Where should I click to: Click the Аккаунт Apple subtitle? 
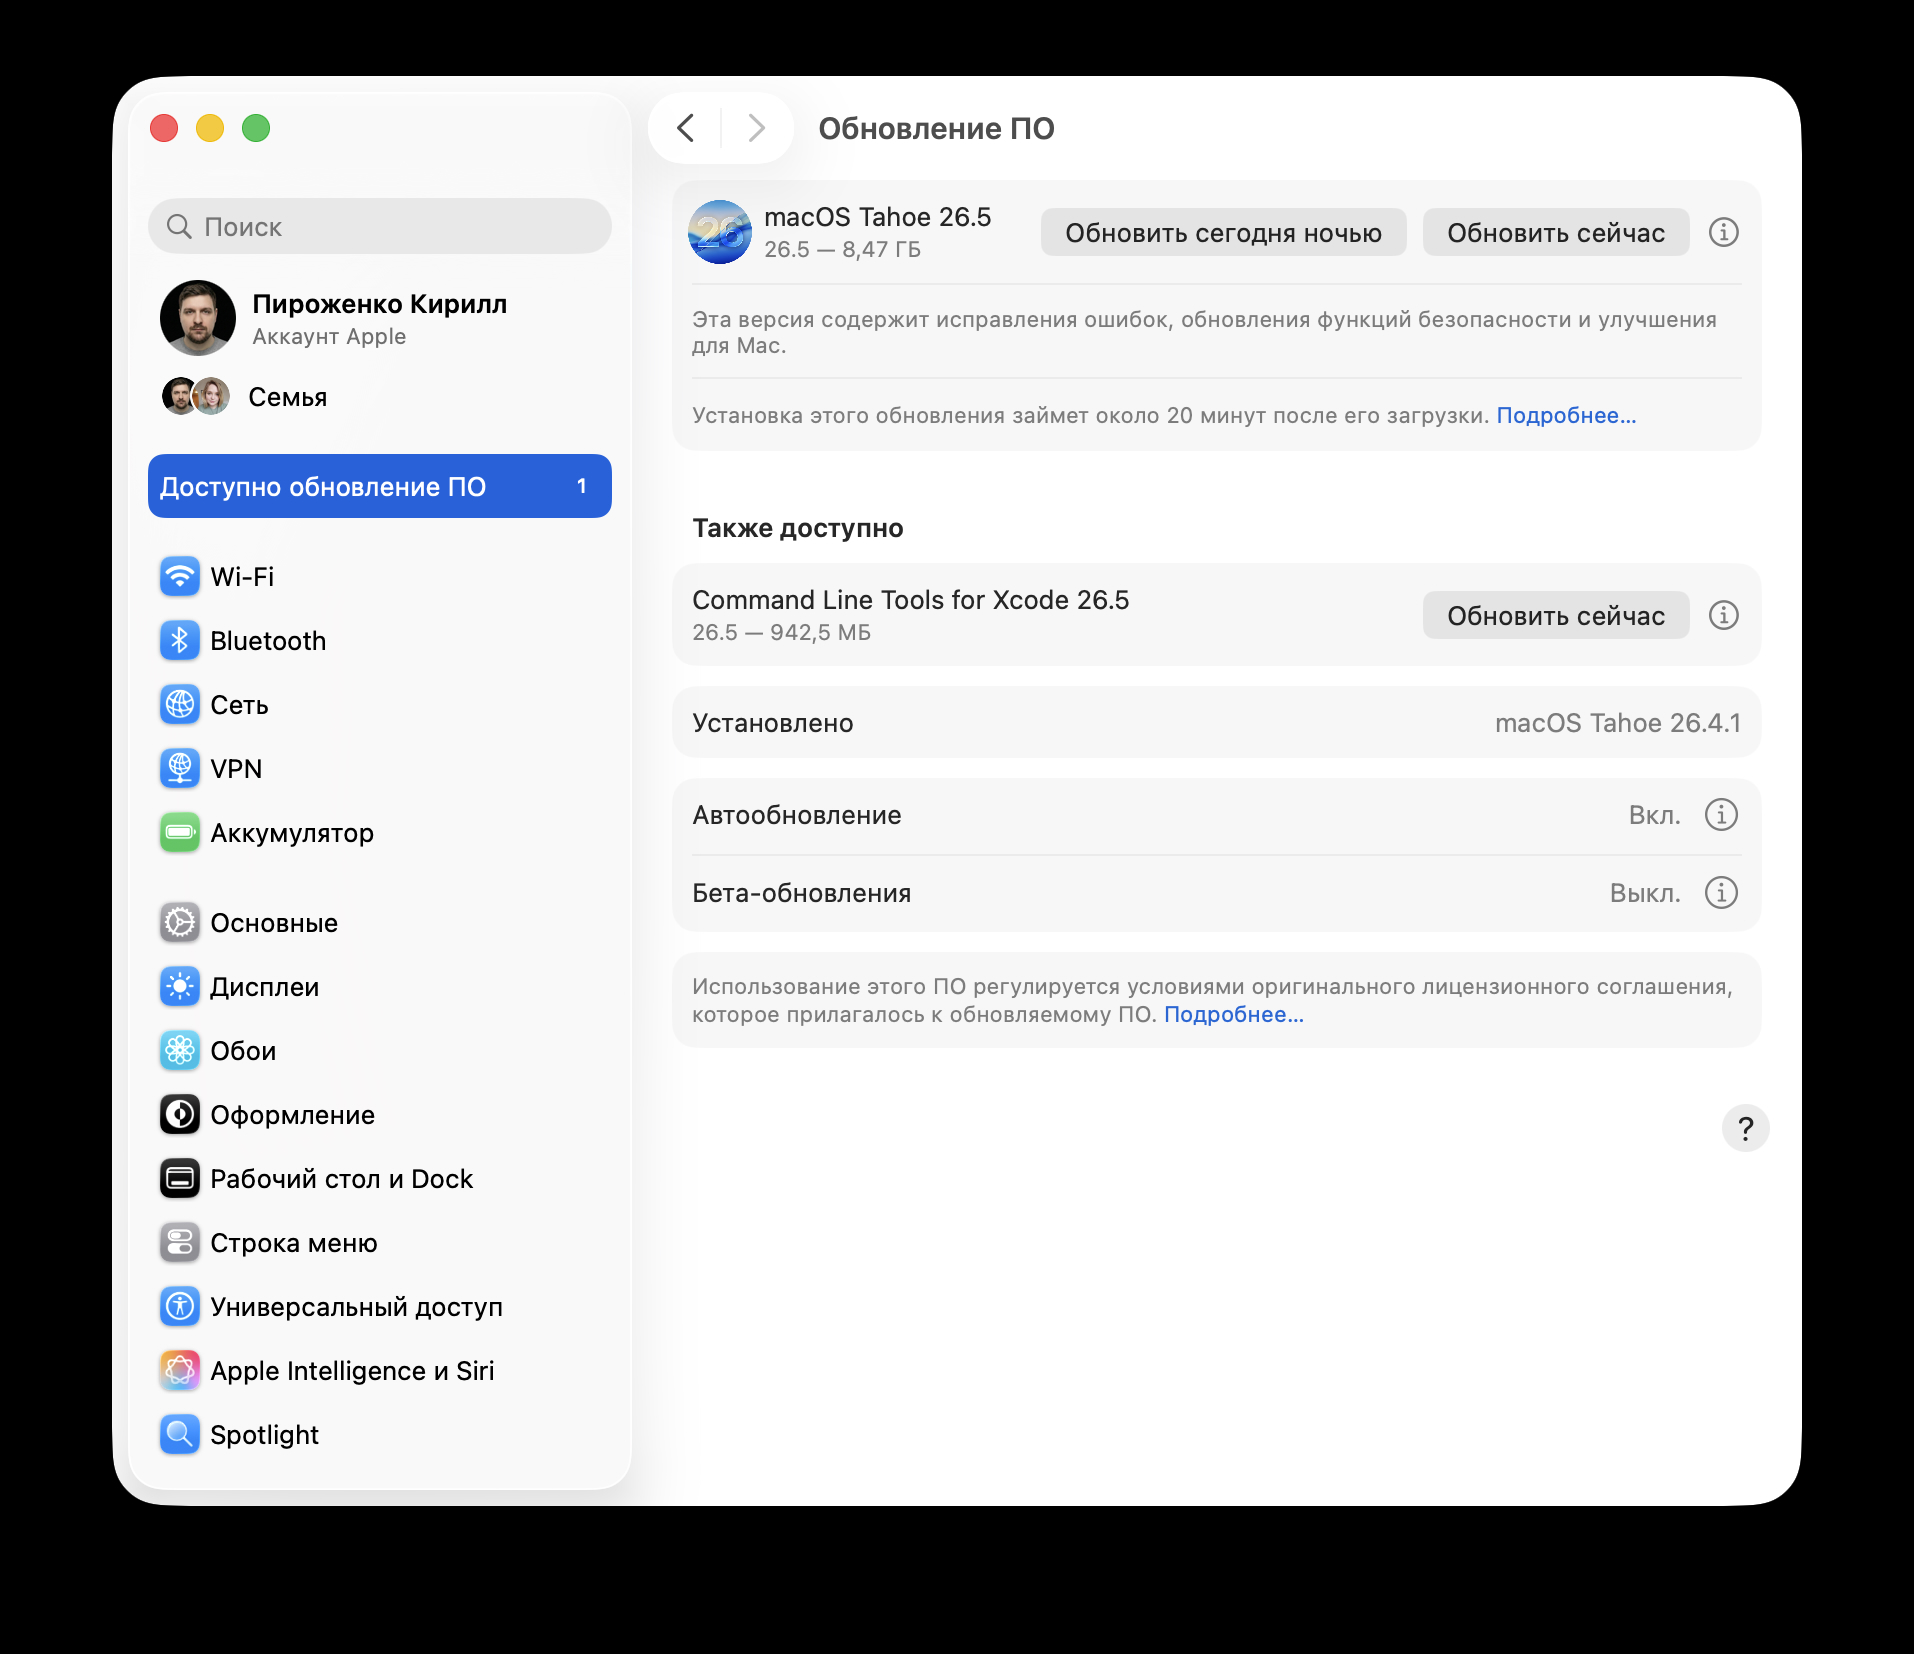point(329,336)
